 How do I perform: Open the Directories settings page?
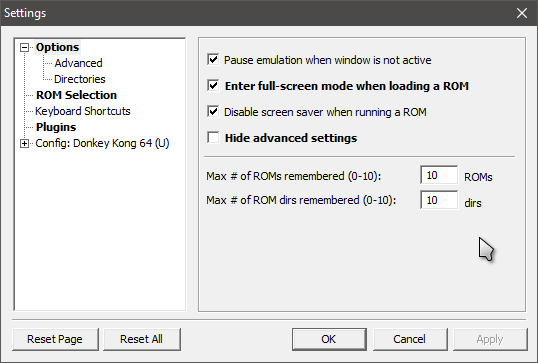point(80,79)
